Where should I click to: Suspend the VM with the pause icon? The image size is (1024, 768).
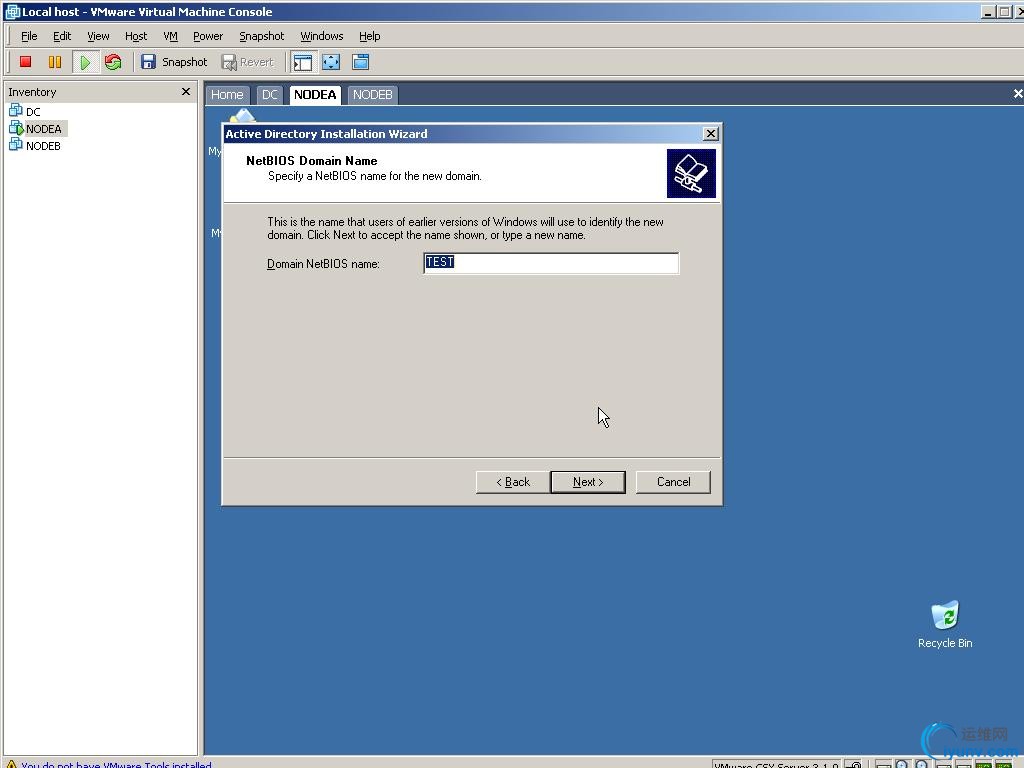(x=55, y=62)
